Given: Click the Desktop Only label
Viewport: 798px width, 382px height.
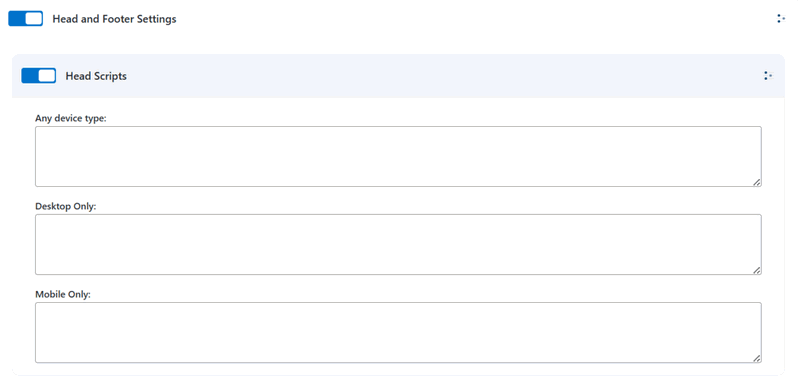Looking at the screenshot, I should point(66,207).
